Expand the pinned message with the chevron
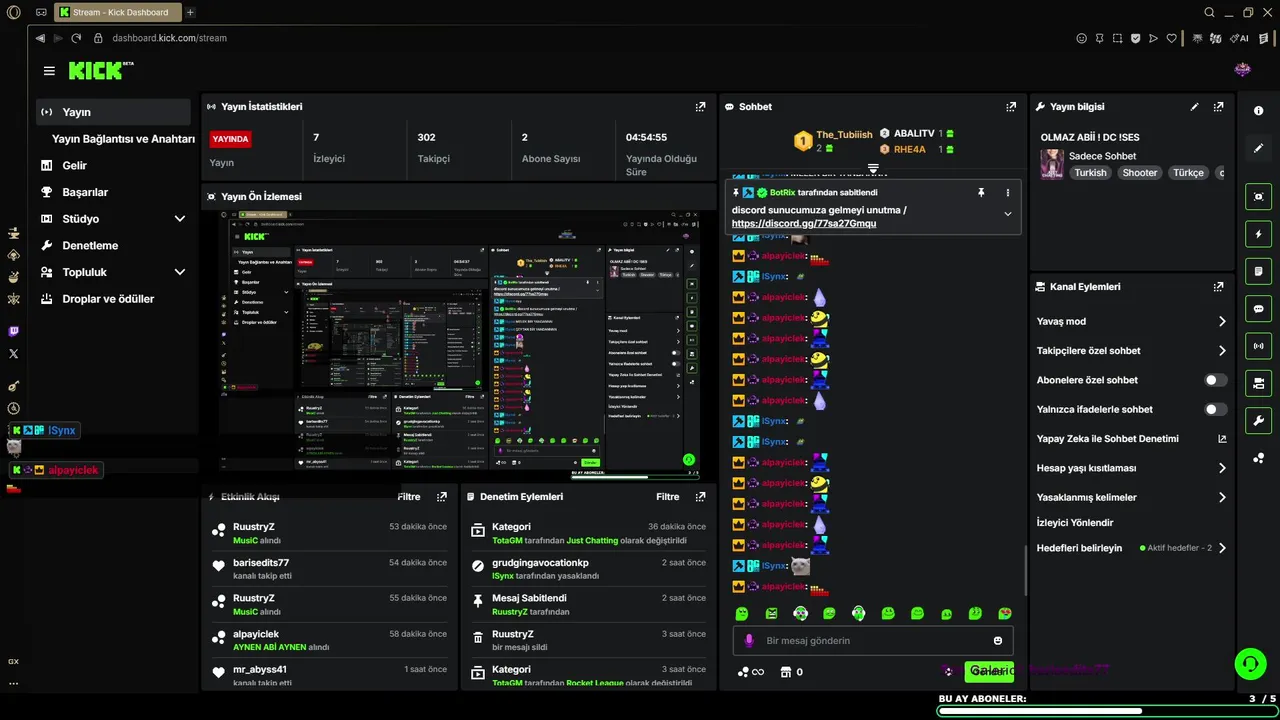 (x=1007, y=214)
